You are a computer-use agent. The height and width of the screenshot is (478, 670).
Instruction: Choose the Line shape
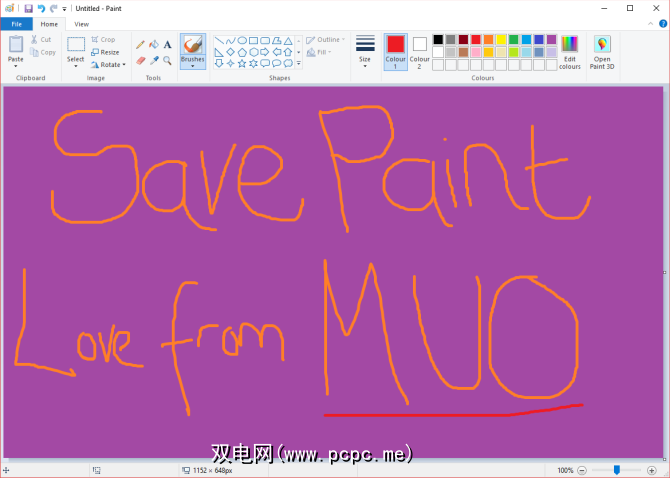219,41
